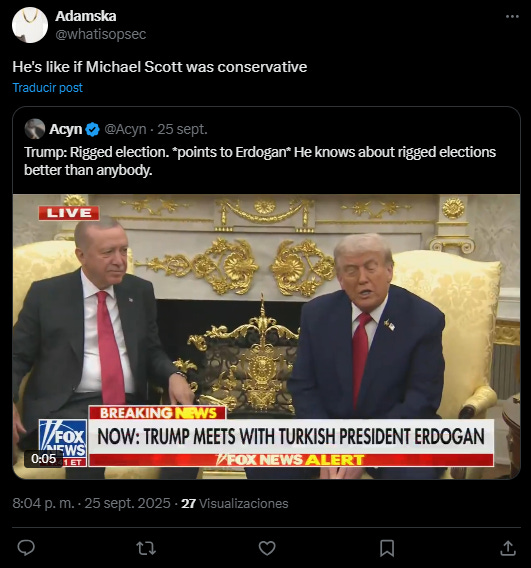Open Adamska's profile avatar
Viewport: 531px width, 568px height.
tap(30, 25)
